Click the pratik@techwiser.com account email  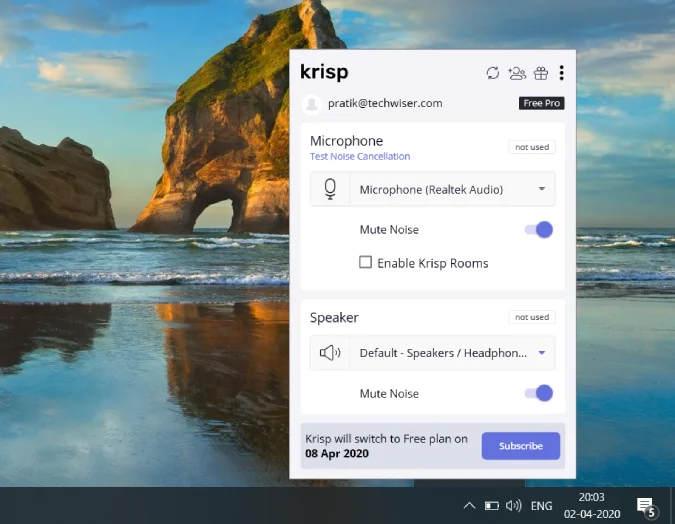pos(385,103)
